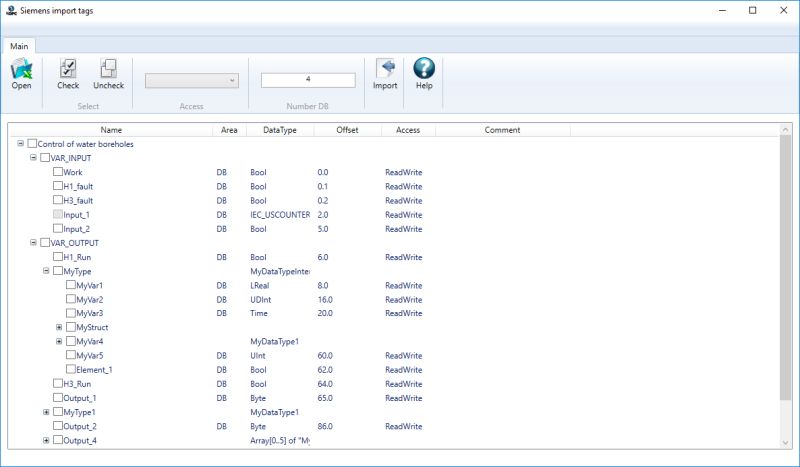Select the Input_1 row name
Image resolution: width=800 pixels, height=467 pixels.
click(76, 215)
